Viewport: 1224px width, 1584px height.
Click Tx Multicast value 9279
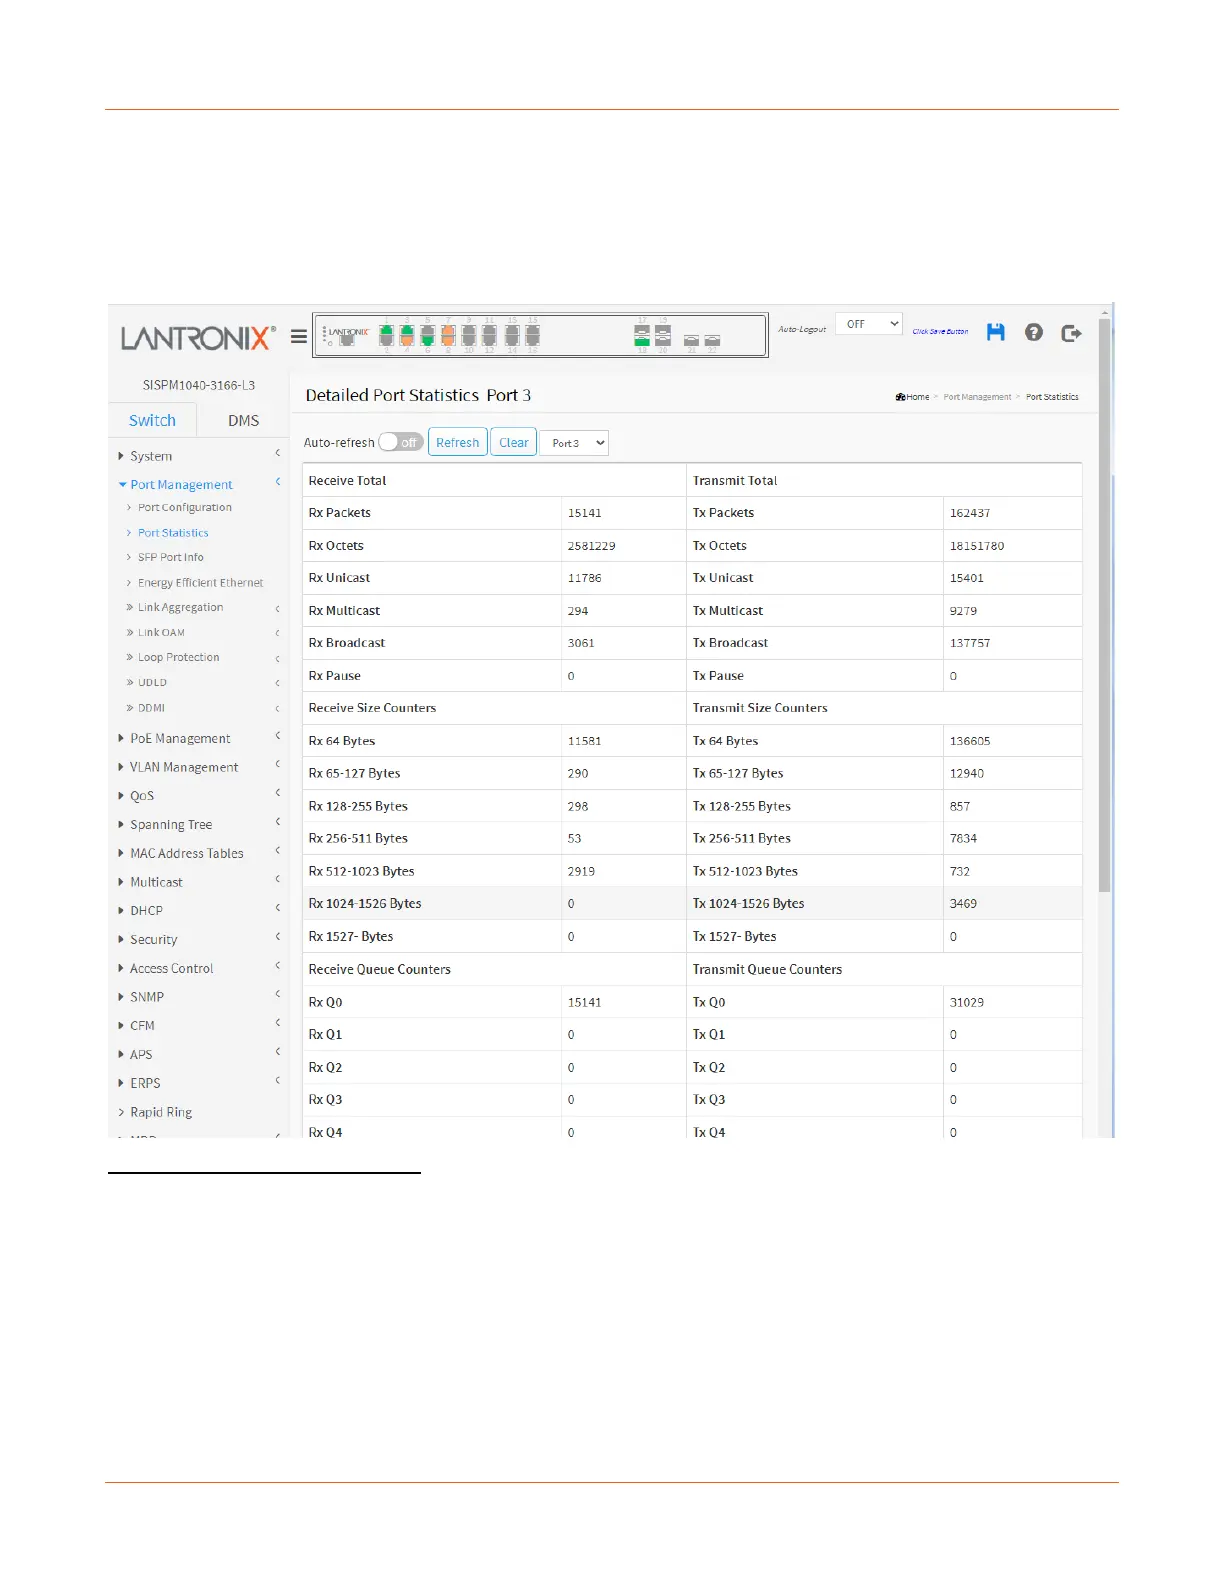964,611
